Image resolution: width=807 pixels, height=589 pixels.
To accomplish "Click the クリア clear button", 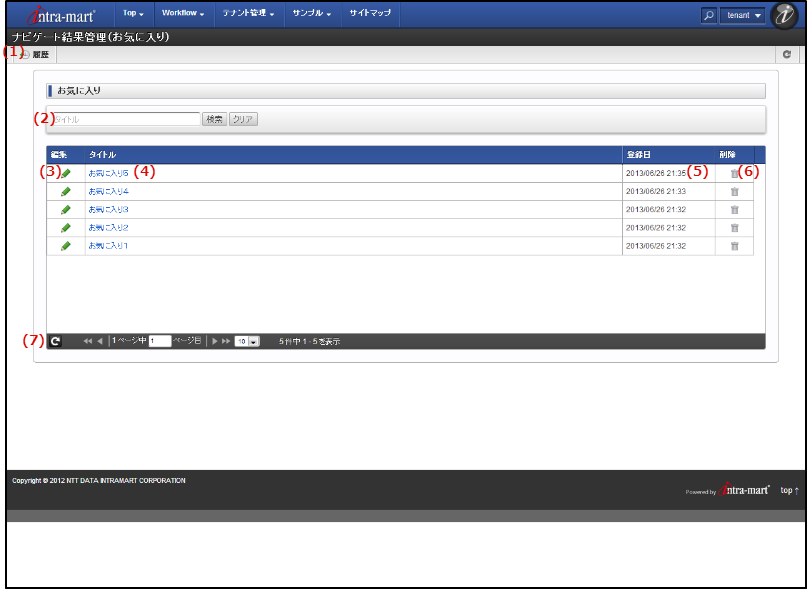I will click(x=243, y=119).
